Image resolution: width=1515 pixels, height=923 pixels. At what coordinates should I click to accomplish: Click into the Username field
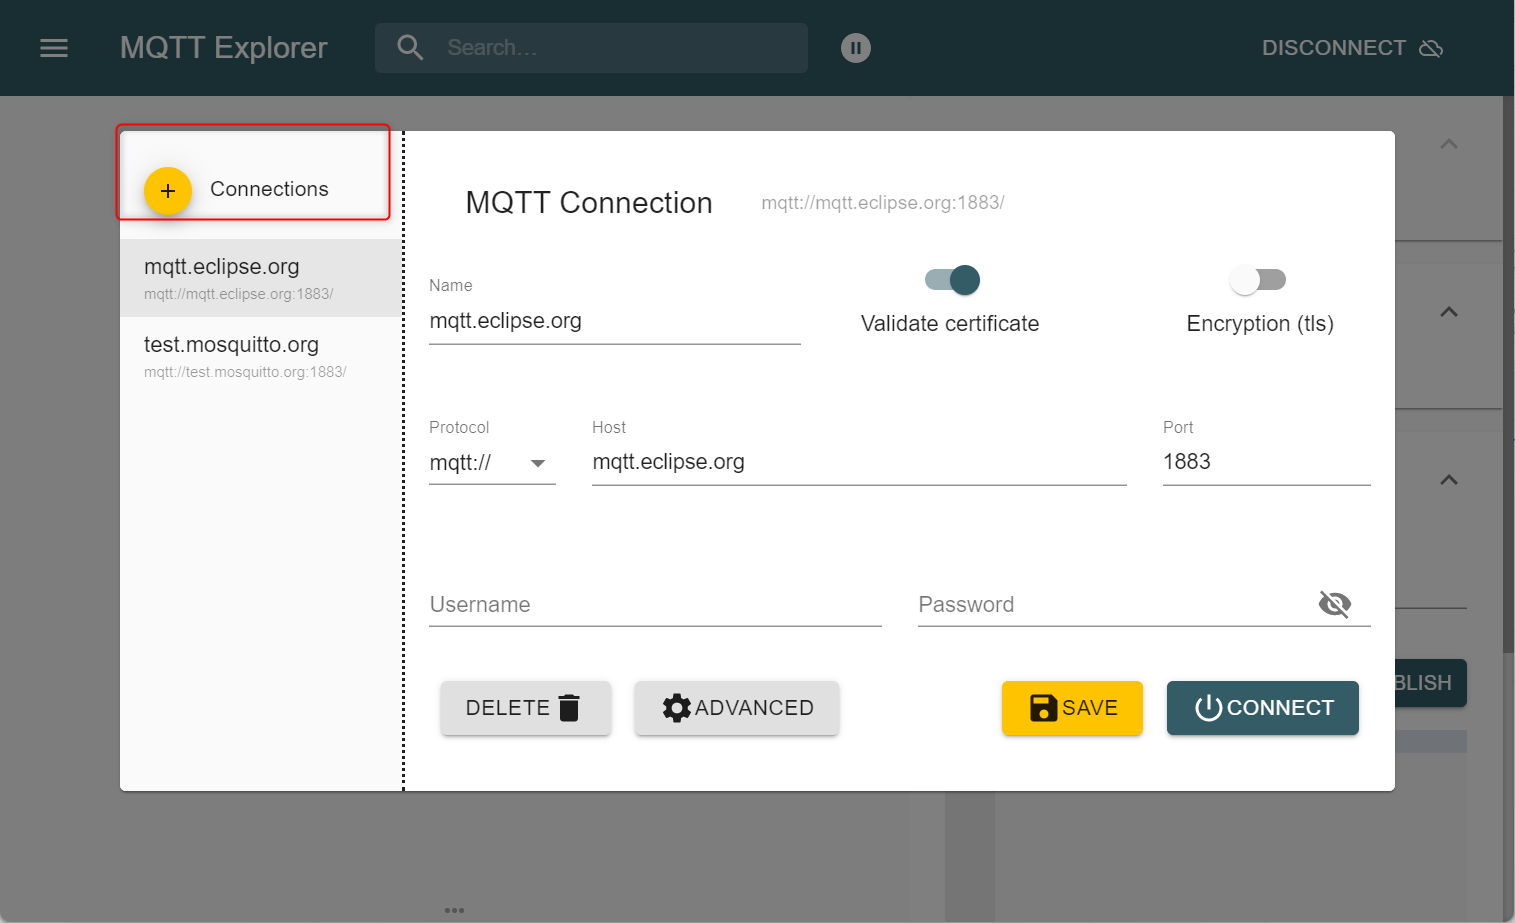[655, 605]
